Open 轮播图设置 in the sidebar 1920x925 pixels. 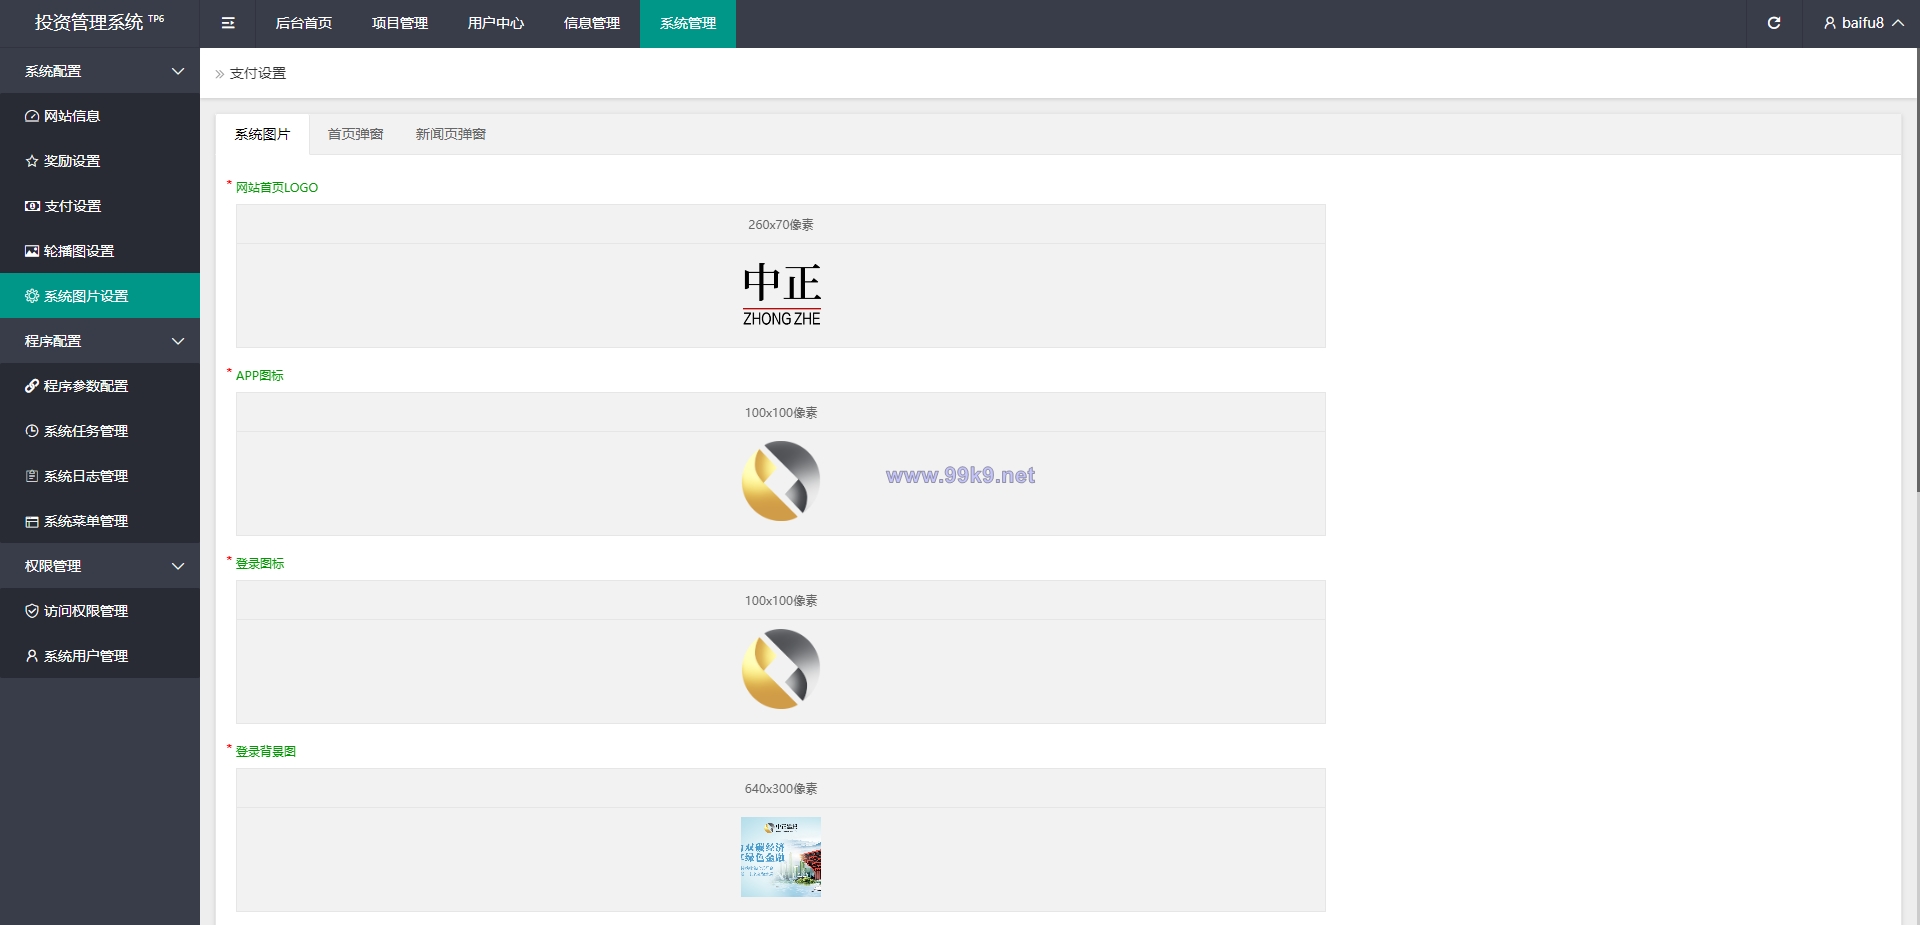(x=100, y=251)
